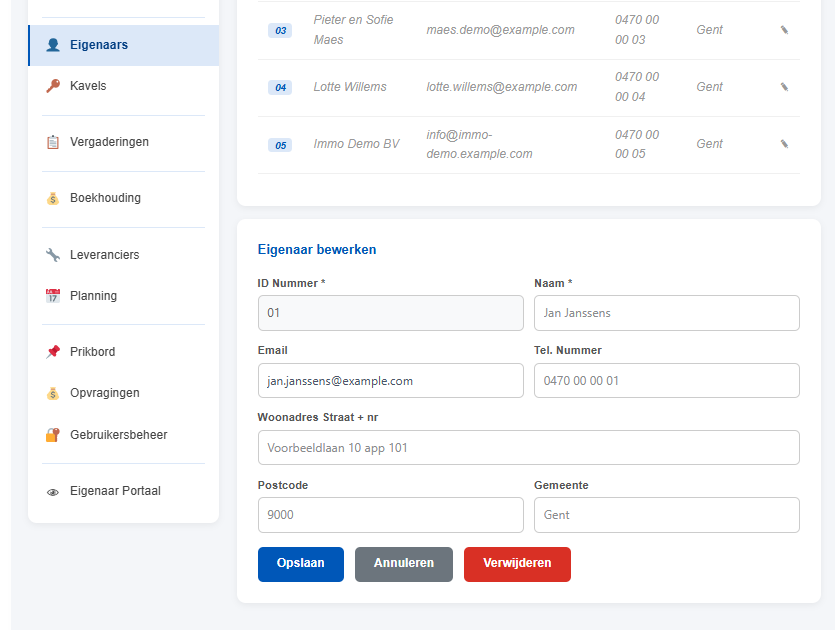The image size is (835, 630).
Task: Click the 05 ID badge
Action: (x=280, y=145)
